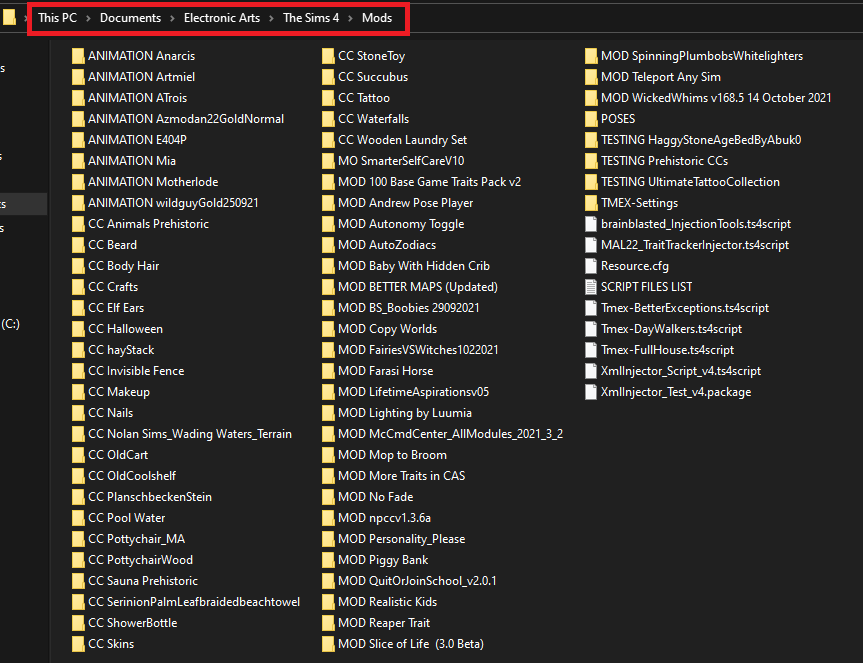863x663 pixels.
Task: Click folder icon of TMEX-Settings
Action: pyautogui.click(x=591, y=204)
